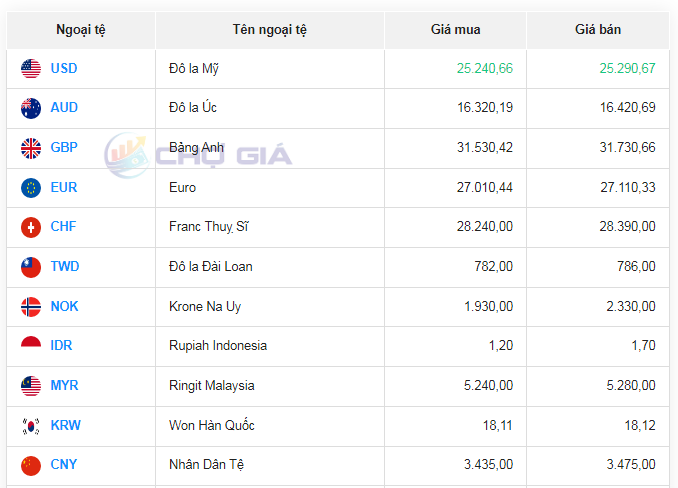The height and width of the screenshot is (488, 678).
Task: Open the USD currency link
Action: (x=64, y=69)
